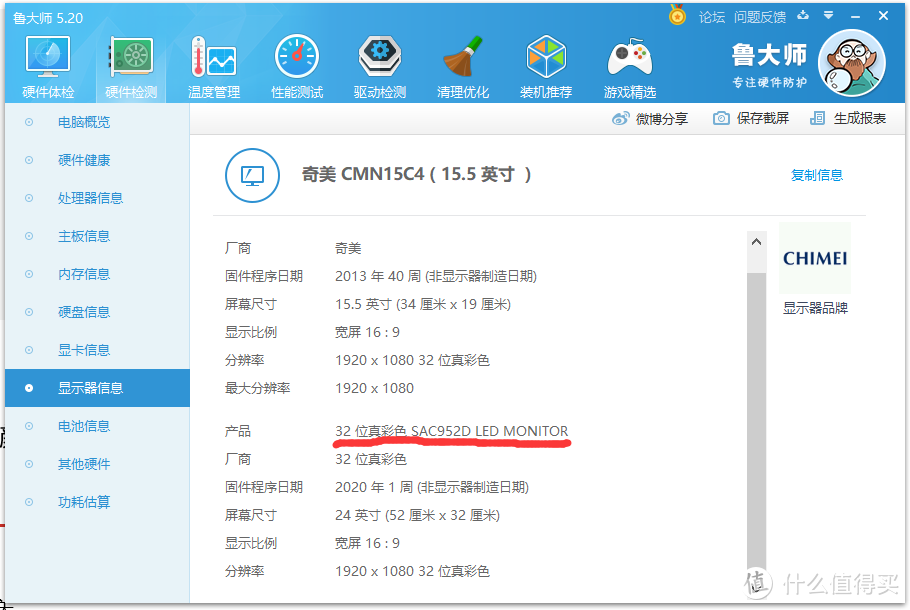Click the 产品 label
The width and height of the screenshot is (910, 610).
[x=238, y=431]
